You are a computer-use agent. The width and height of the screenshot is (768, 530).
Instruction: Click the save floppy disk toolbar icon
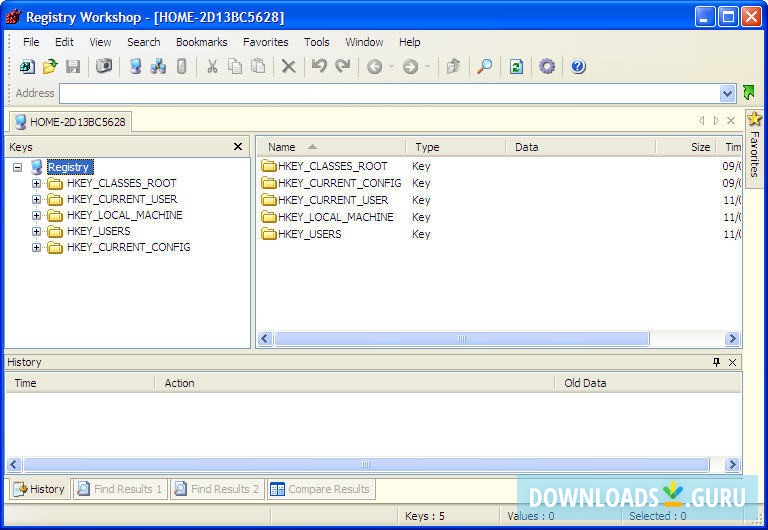[x=73, y=66]
